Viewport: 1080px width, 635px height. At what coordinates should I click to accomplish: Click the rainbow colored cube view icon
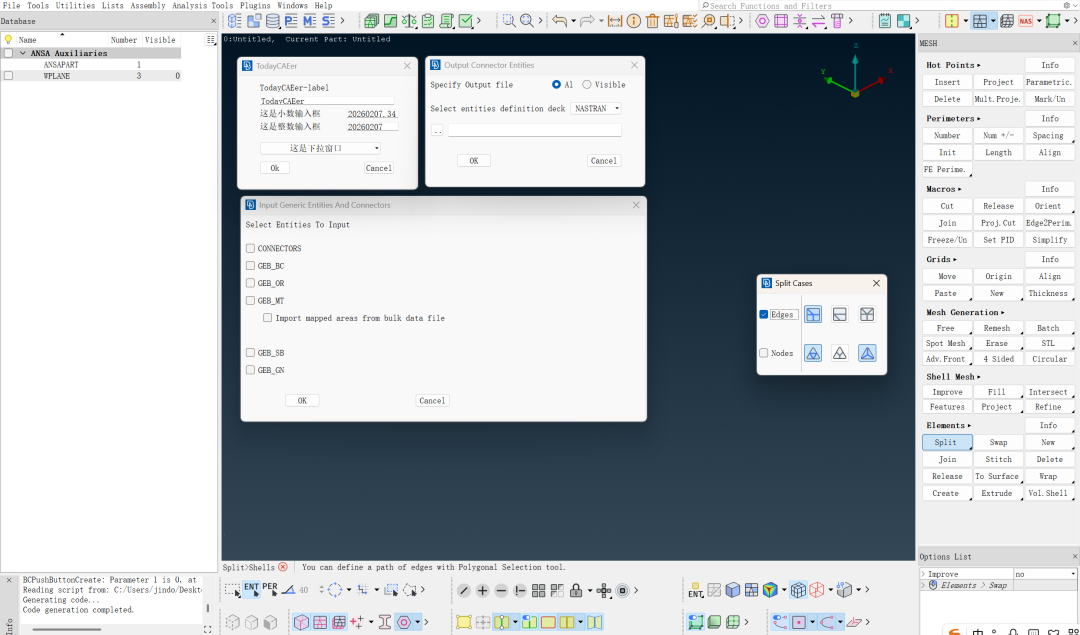(x=770, y=590)
